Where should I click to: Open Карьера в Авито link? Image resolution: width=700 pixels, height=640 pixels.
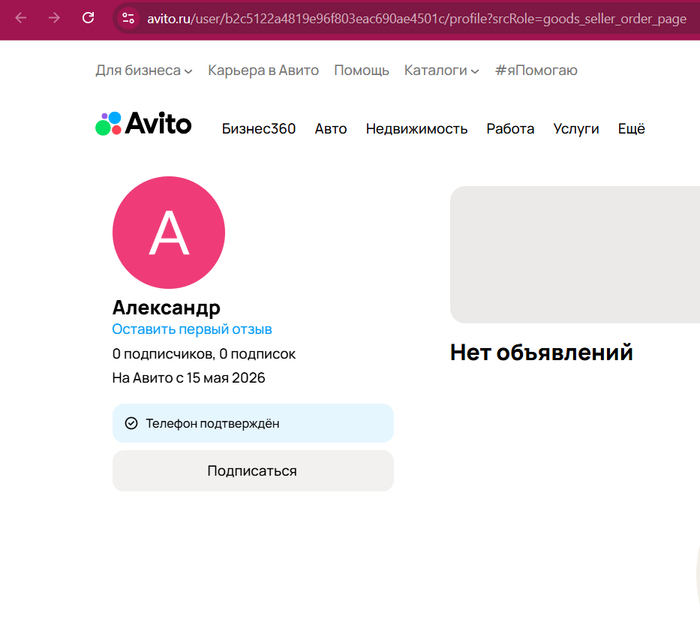pyautogui.click(x=263, y=71)
